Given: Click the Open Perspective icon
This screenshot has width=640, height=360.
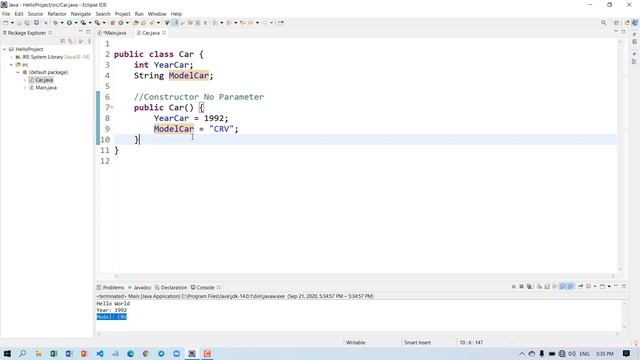Looking at the screenshot, I should (x=616, y=23).
